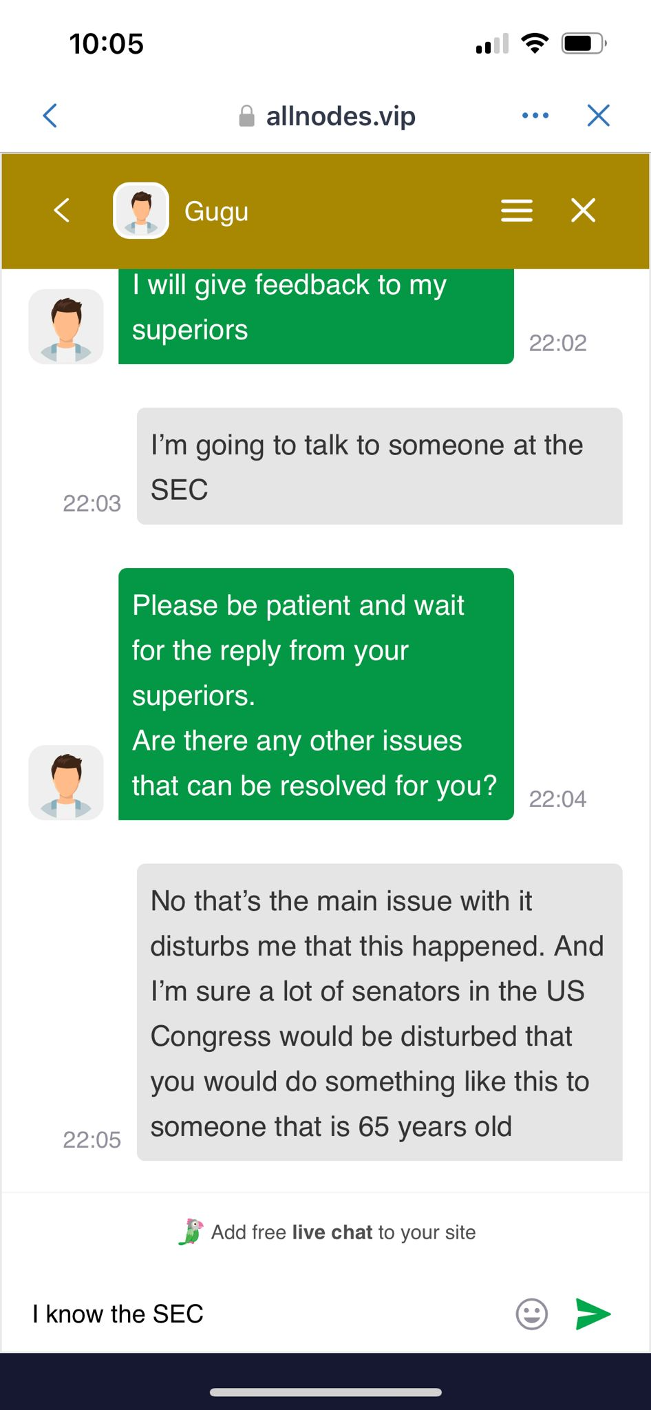Close the in-app browser page
The width and height of the screenshot is (652, 1410).
tap(598, 116)
